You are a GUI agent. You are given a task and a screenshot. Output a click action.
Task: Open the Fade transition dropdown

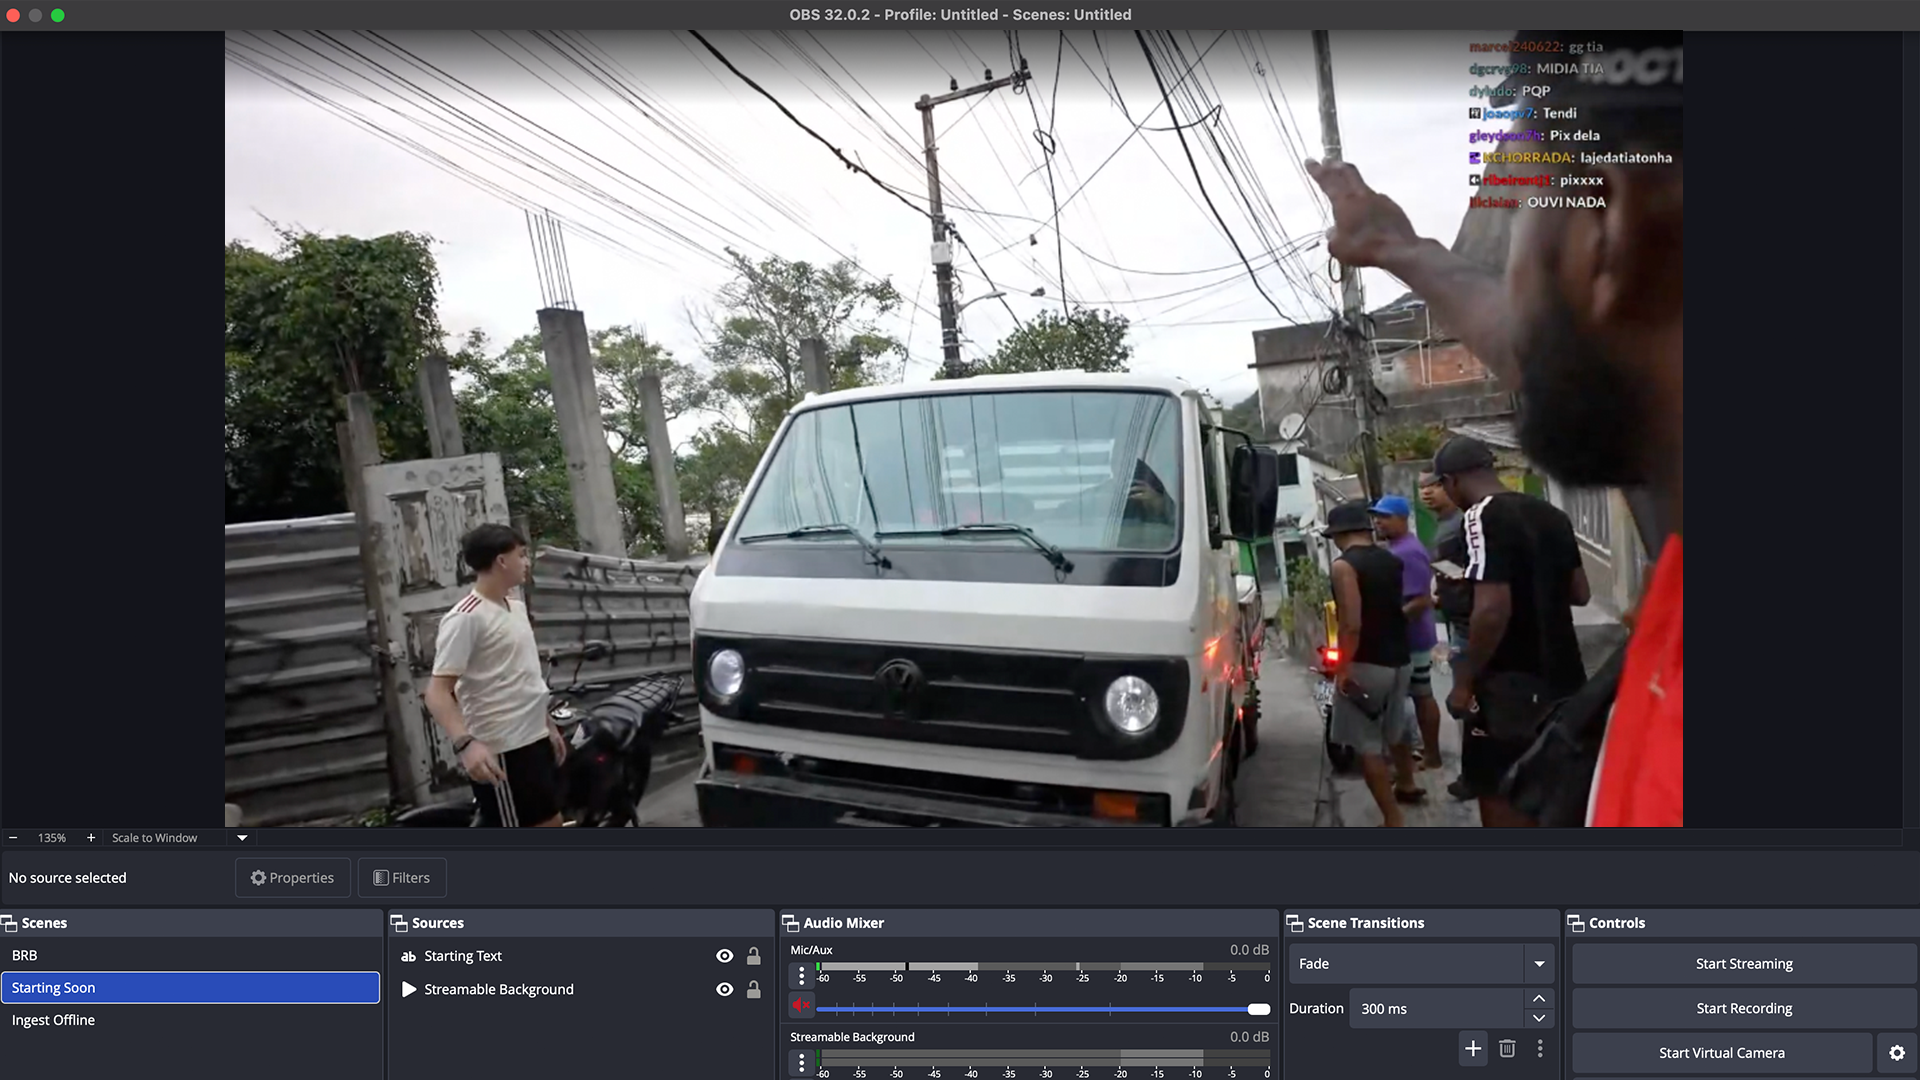(x=1539, y=963)
